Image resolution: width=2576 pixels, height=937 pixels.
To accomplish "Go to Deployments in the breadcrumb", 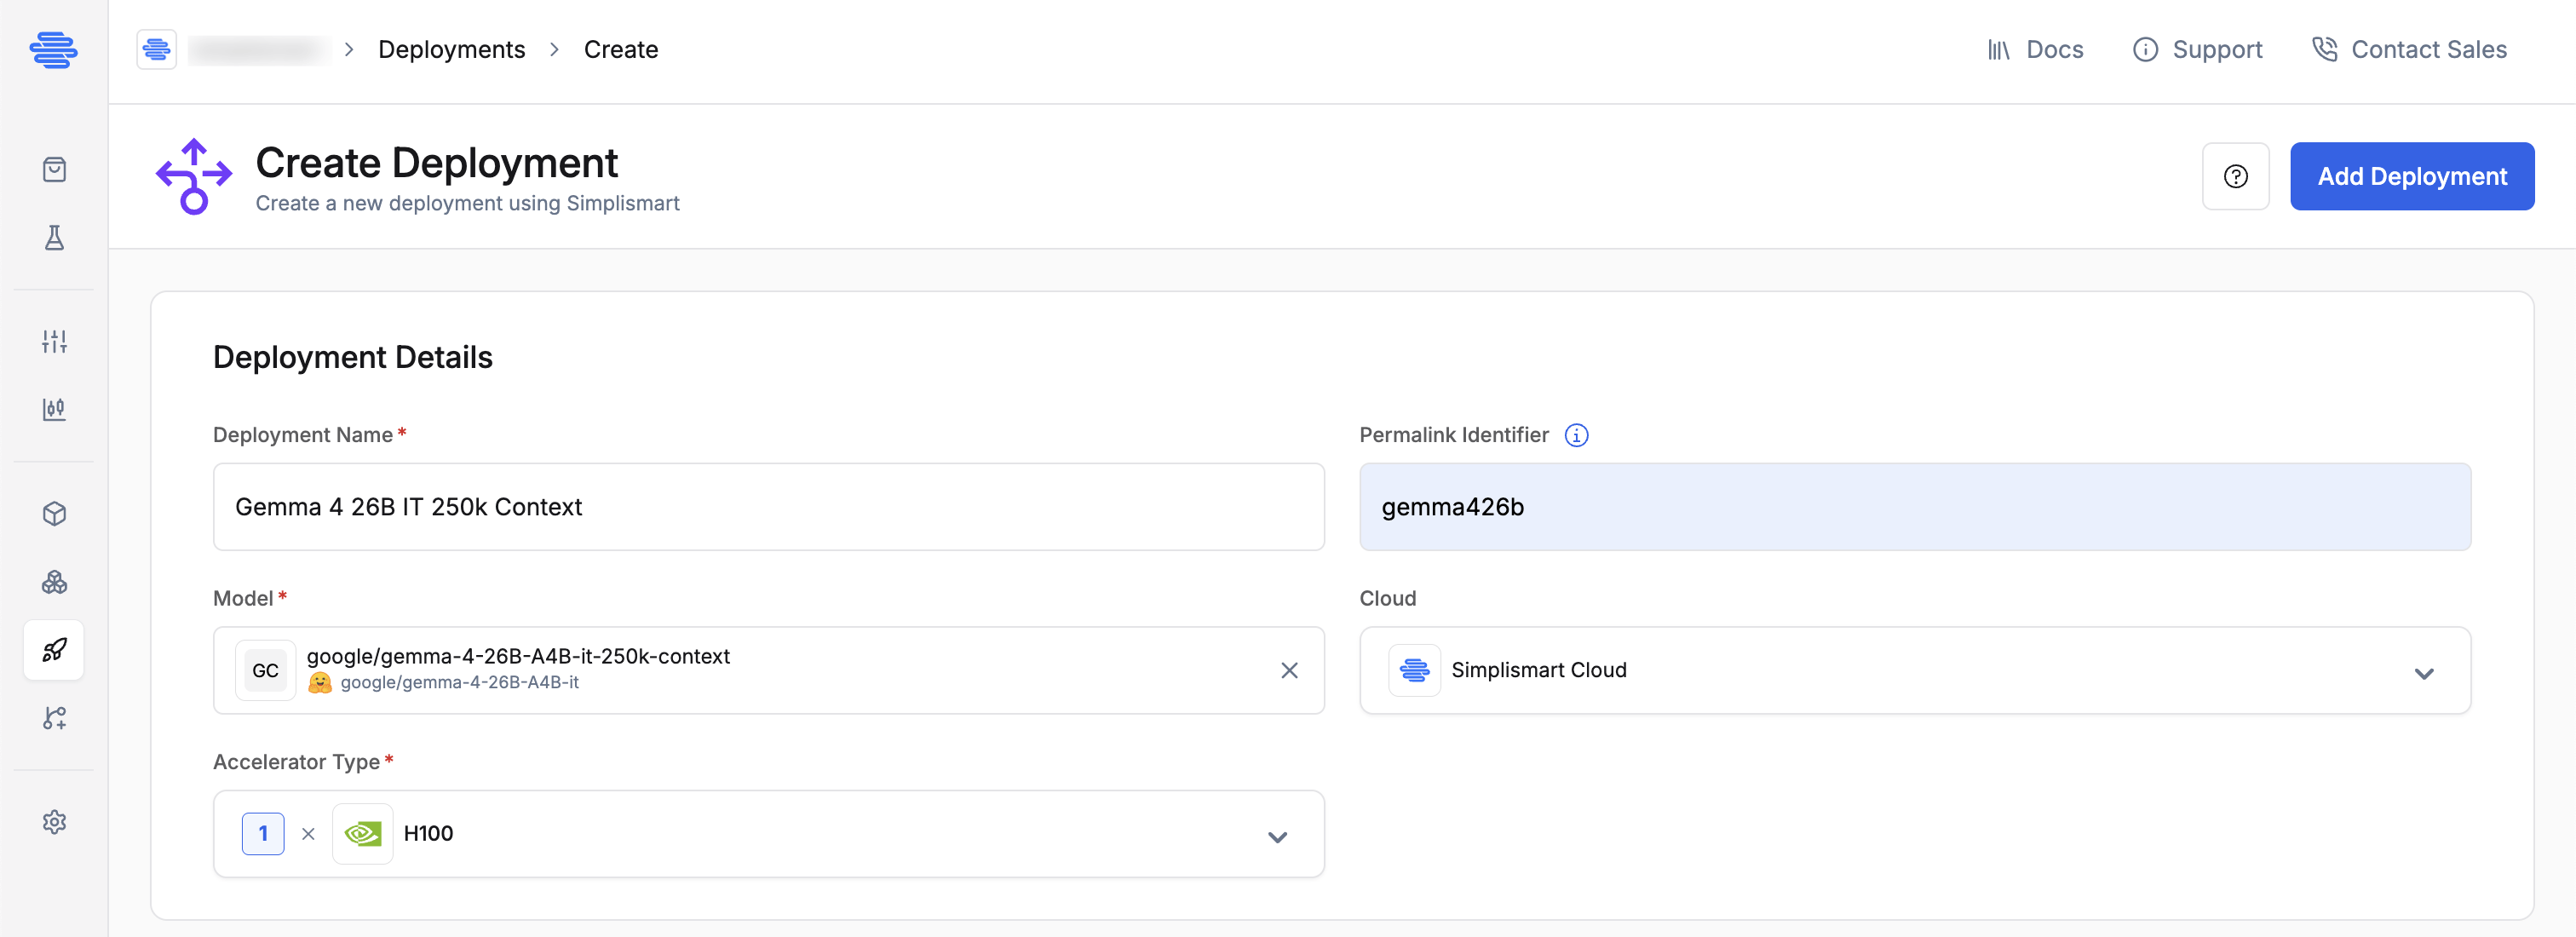I will [451, 49].
